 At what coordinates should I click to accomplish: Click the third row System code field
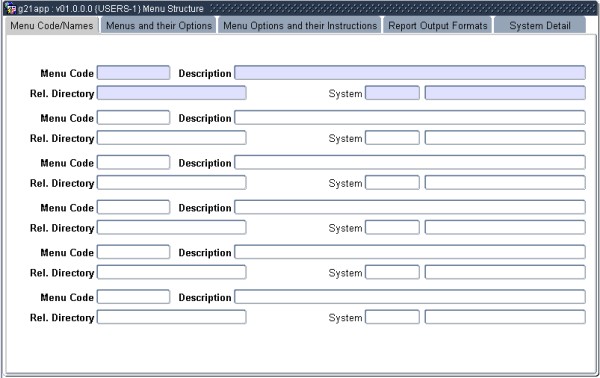point(392,182)
